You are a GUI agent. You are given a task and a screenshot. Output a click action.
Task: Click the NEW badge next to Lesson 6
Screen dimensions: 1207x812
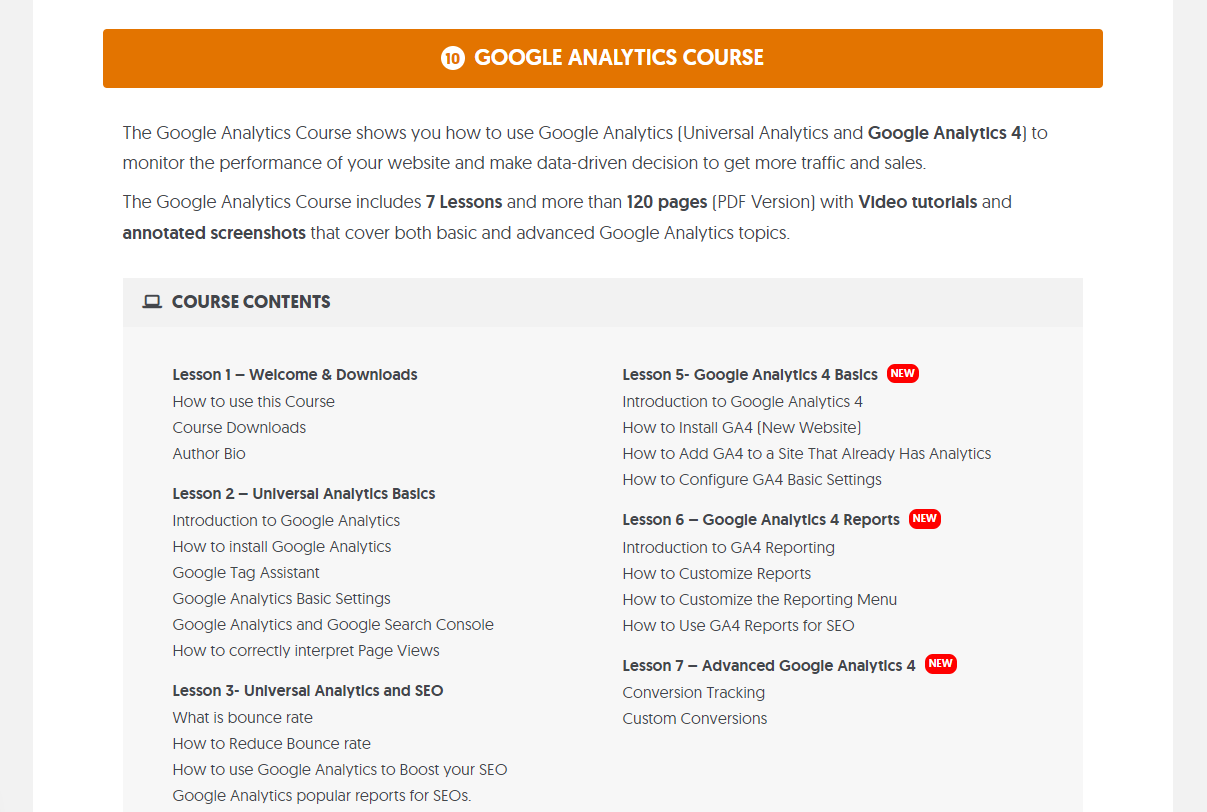(925, 518)
